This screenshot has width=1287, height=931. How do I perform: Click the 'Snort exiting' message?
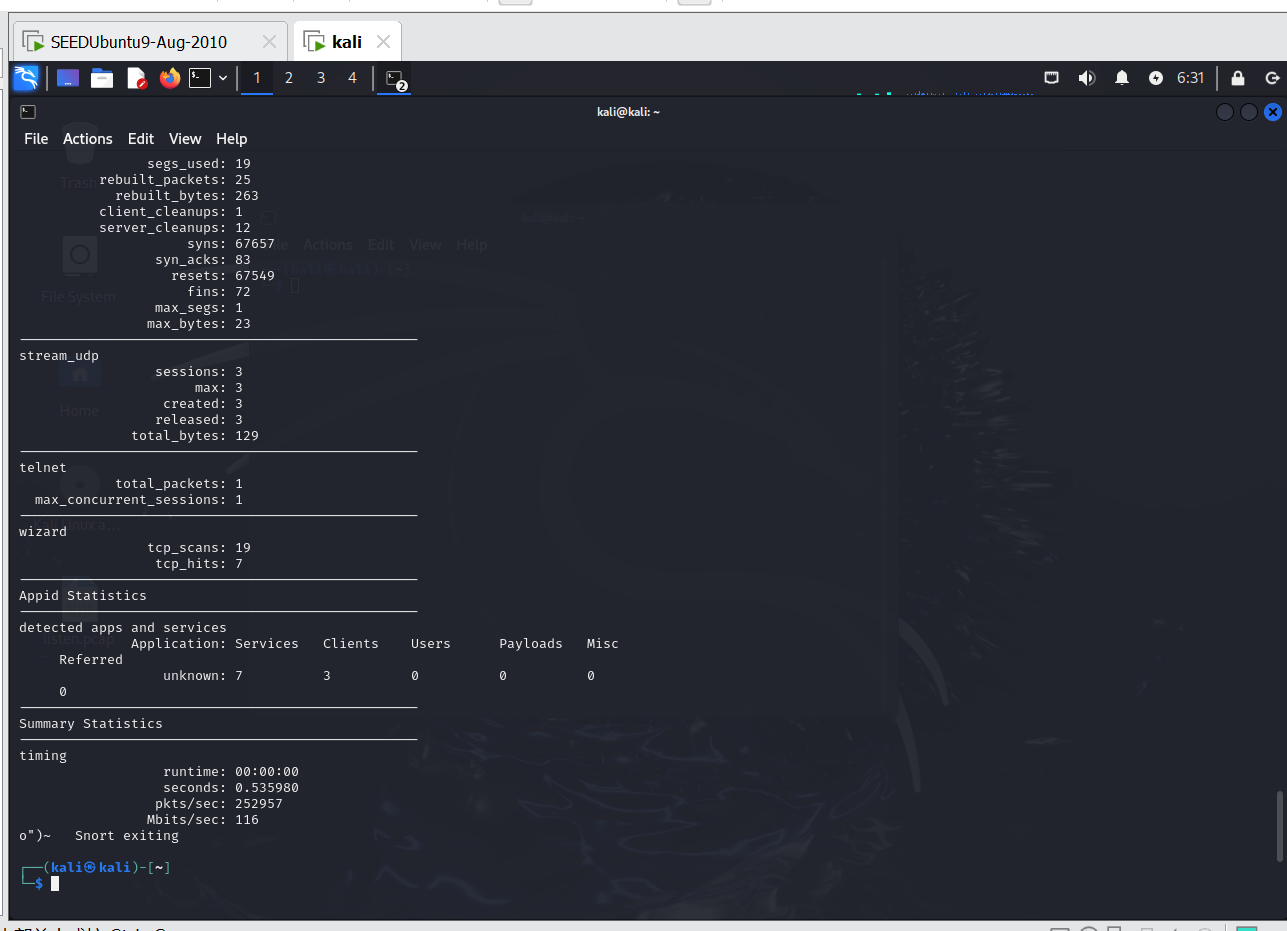point(127,836)
